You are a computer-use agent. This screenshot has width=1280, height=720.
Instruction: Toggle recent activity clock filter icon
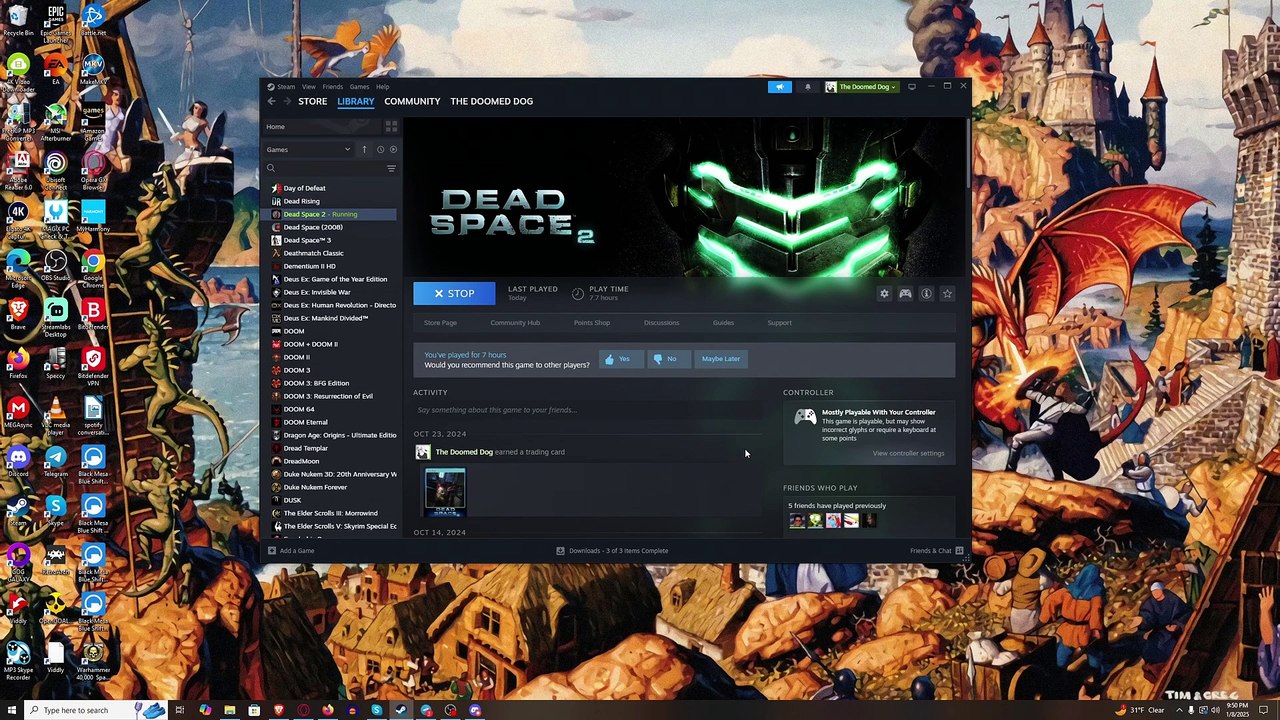[x=380, y=149]
